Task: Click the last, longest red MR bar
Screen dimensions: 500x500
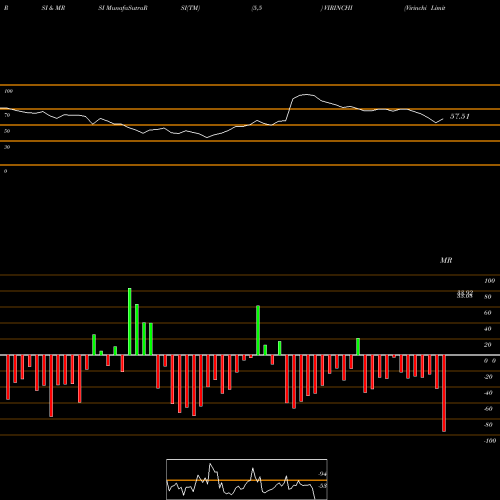Action: point(444,393)
